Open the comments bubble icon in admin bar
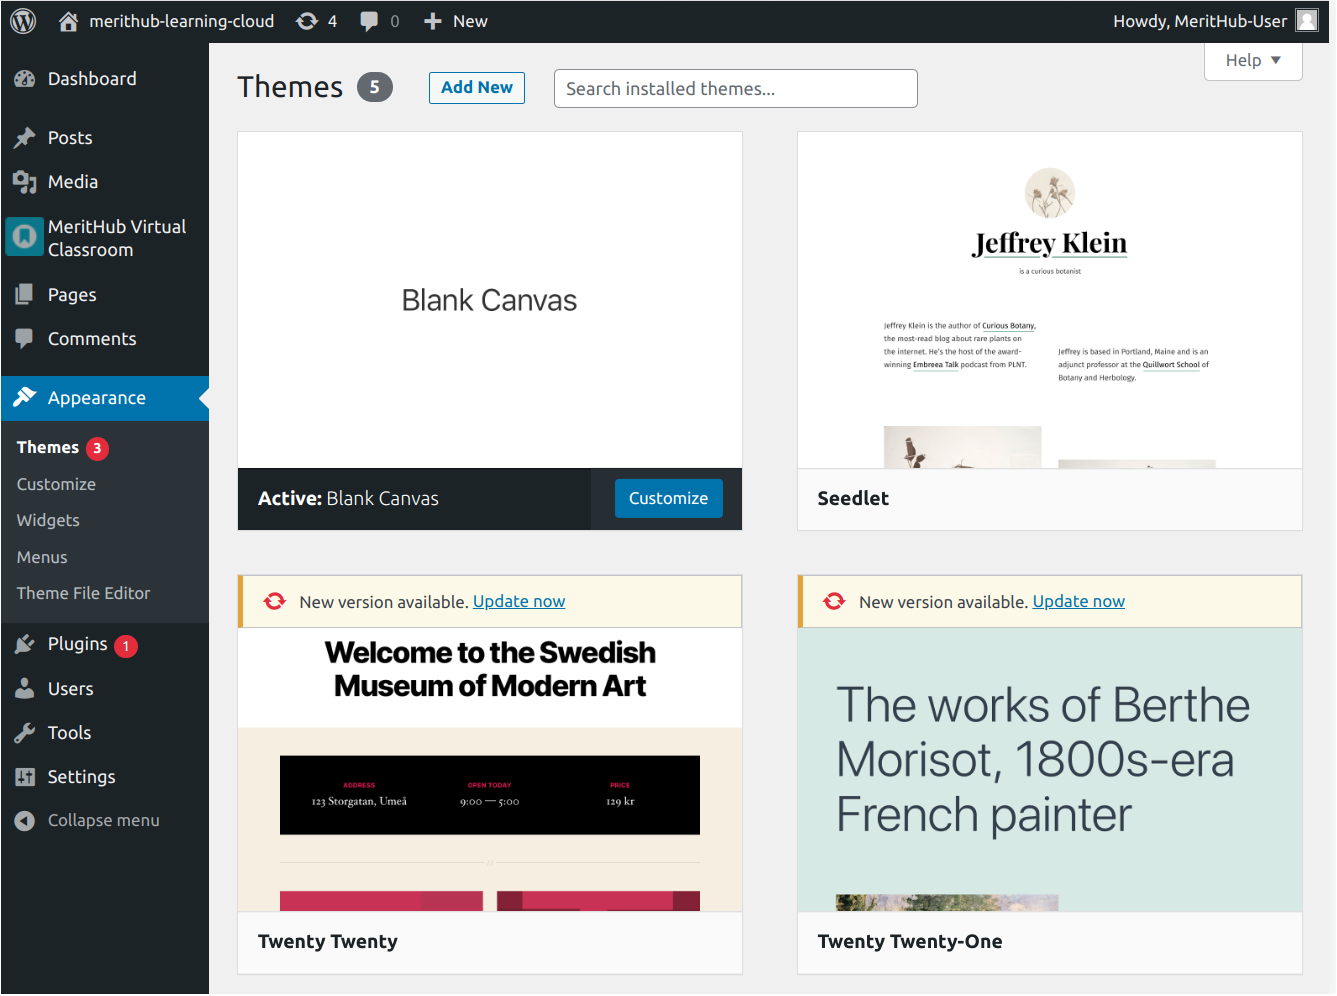Screen dimensions: 1337x996 click(x=369, y=21)
